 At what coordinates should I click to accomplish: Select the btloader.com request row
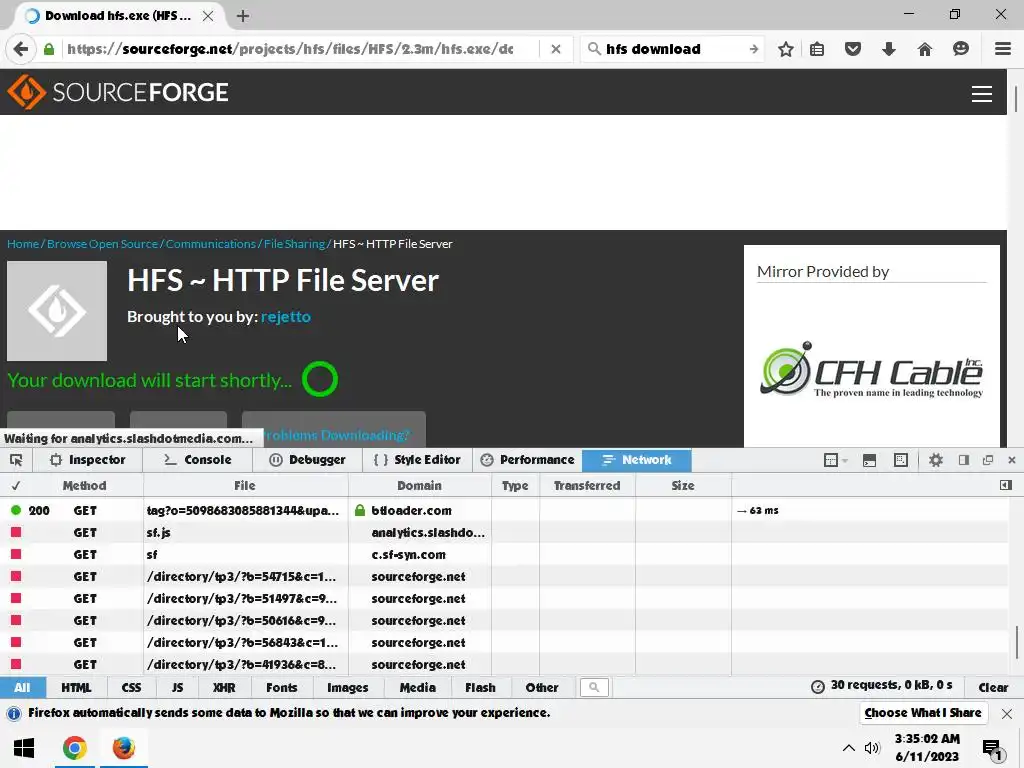click(504, 510)
